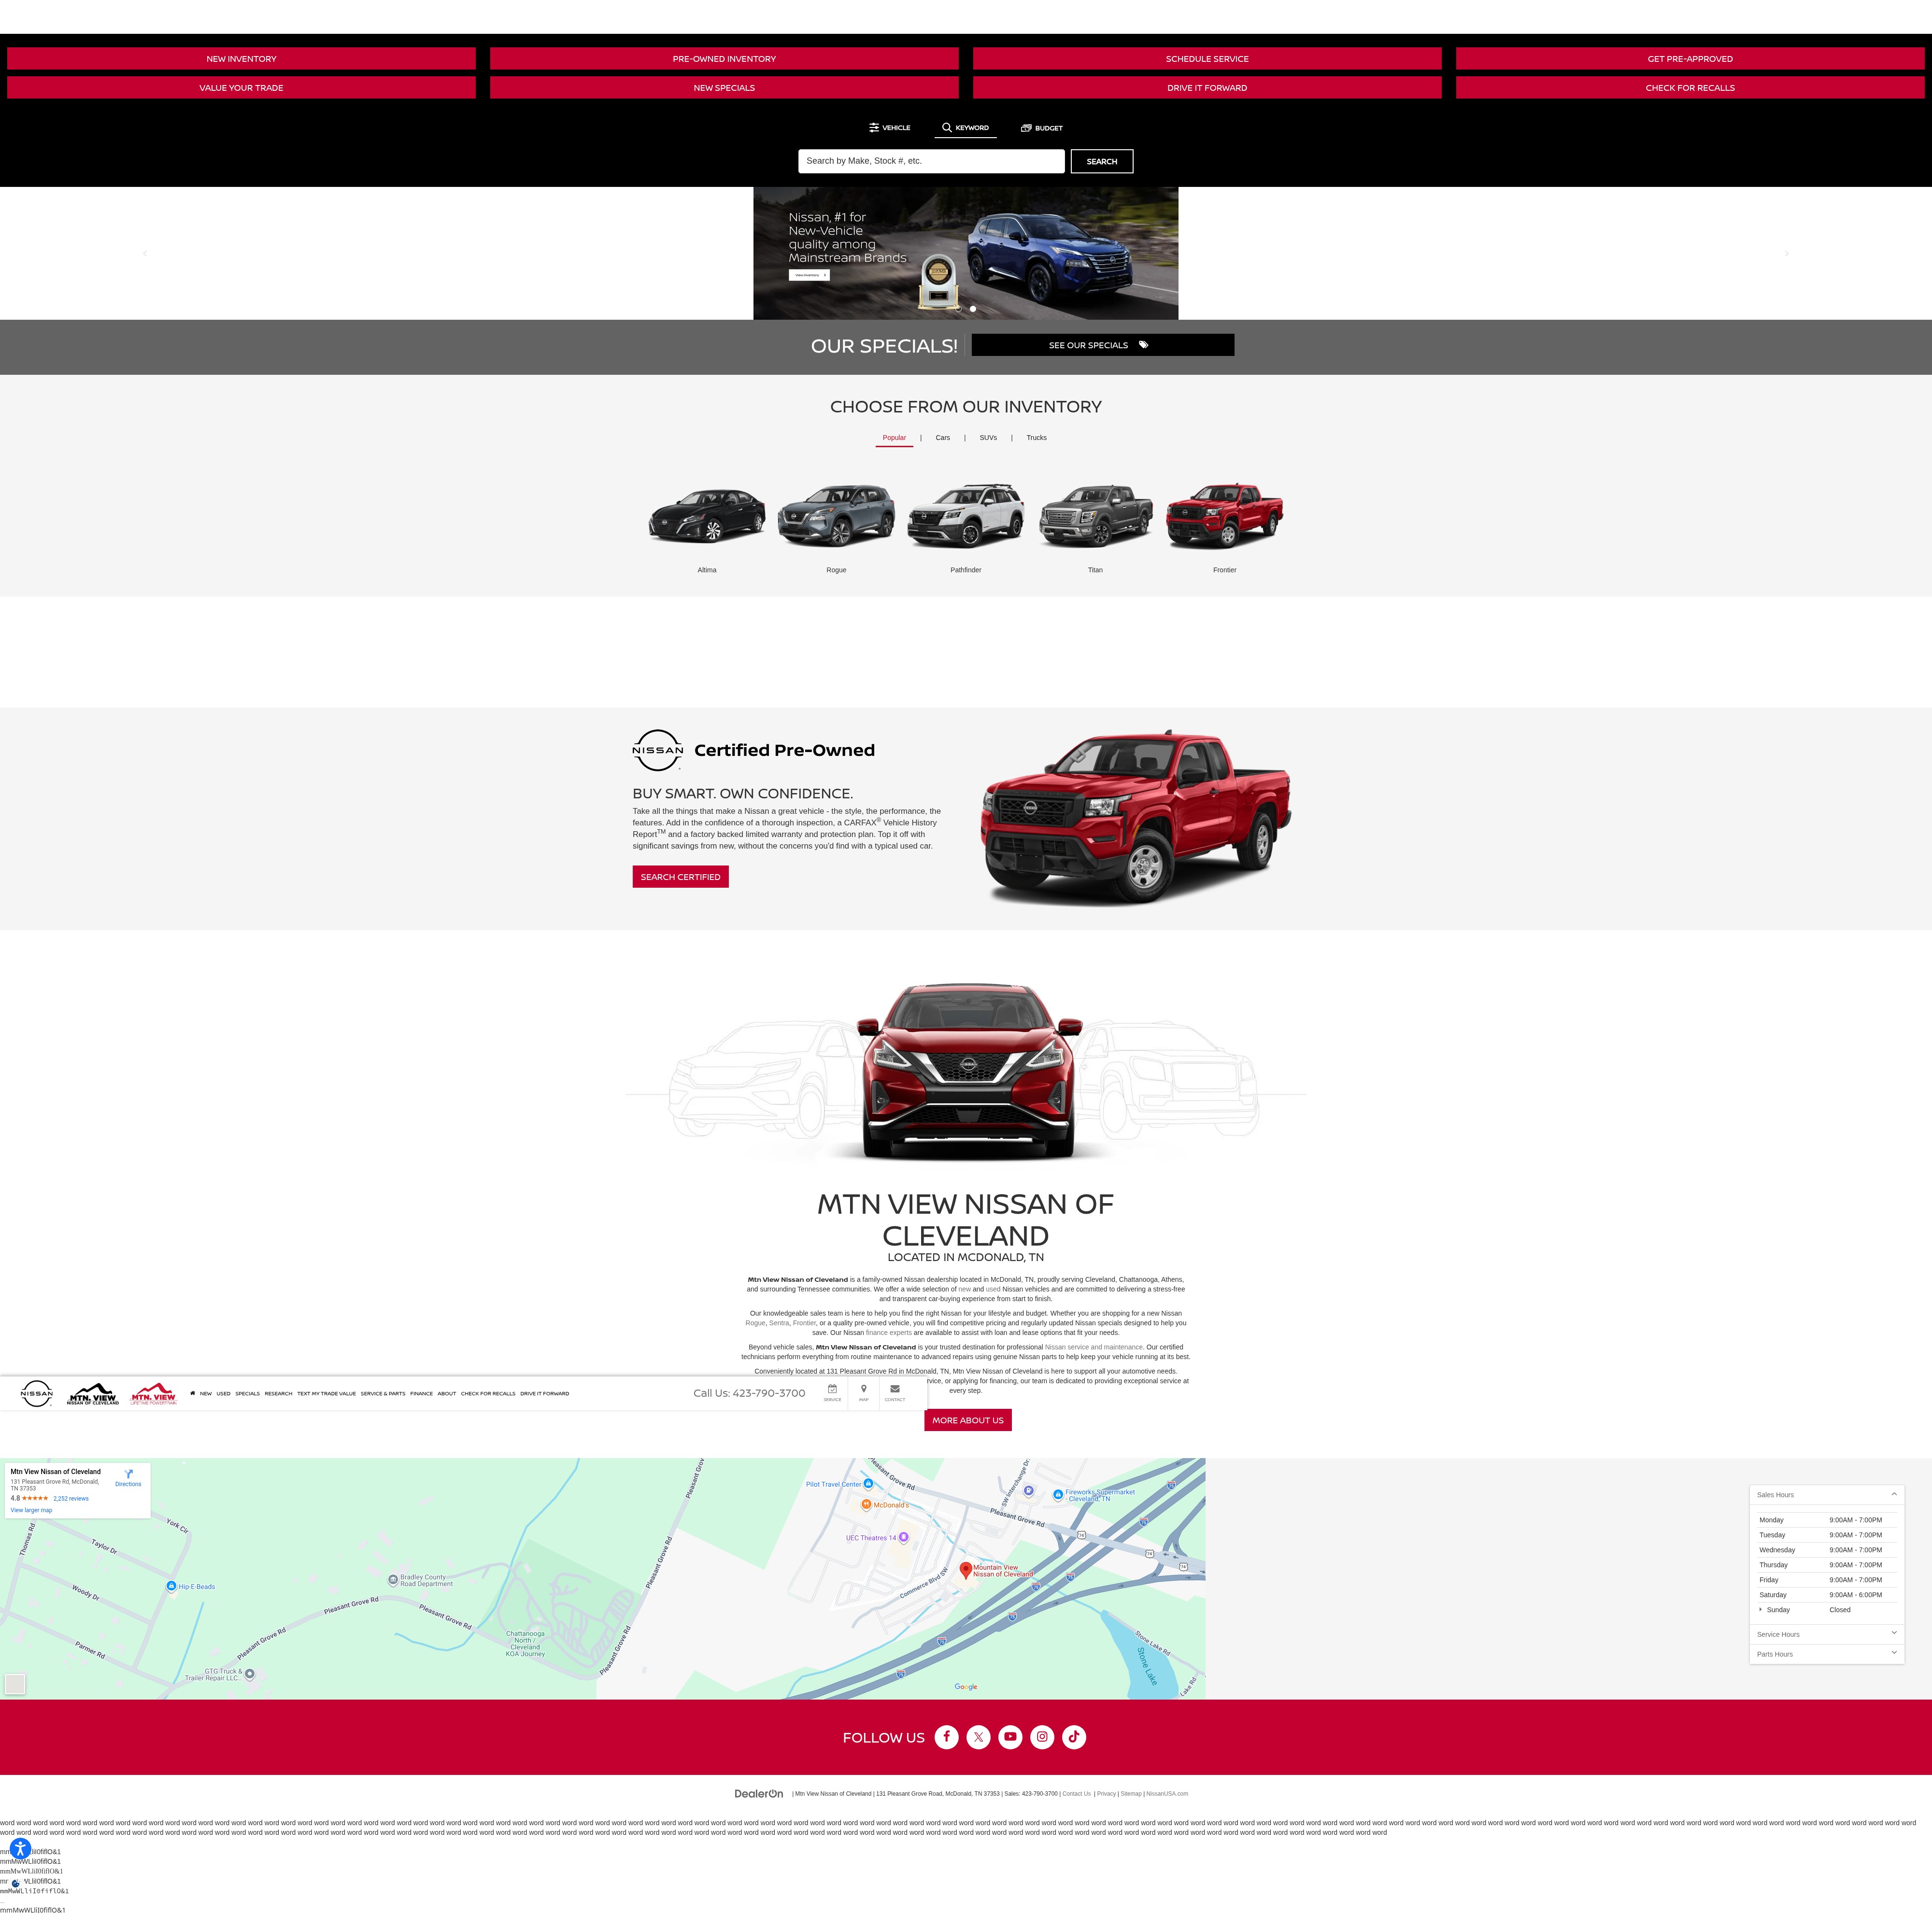This screenshot has width=1932, height=1915.
Task: Click the More About Us button
Action: 968,1420
